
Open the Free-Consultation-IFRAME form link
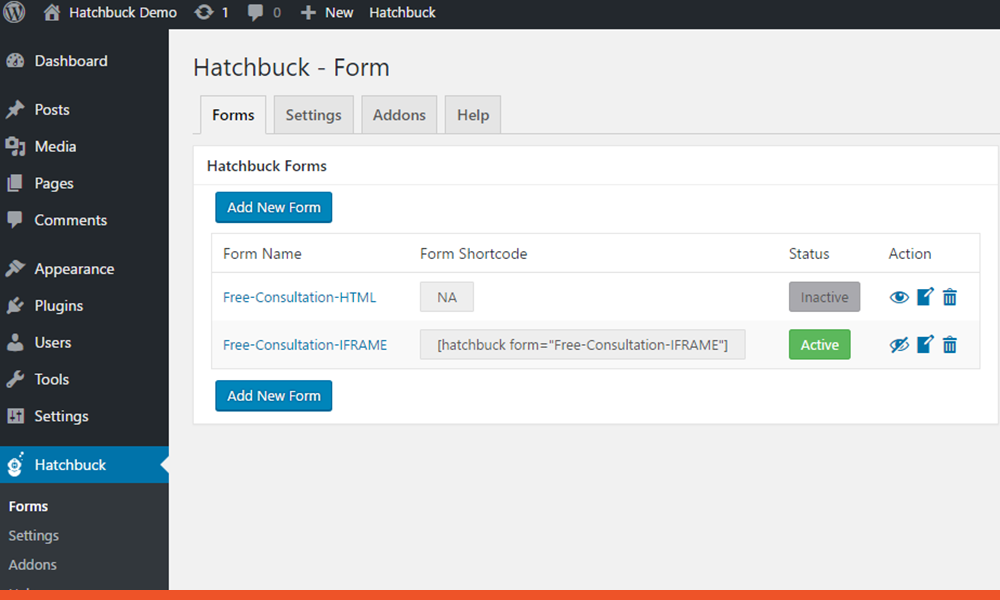[x=305, y=345]
